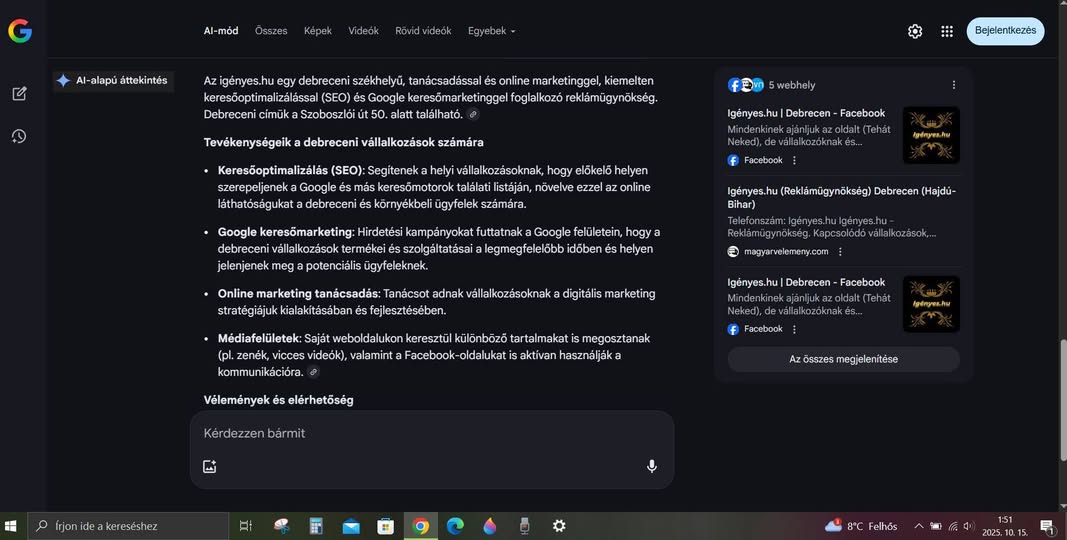This screenshot has width=1067, height=540.
Task: Click Az összes megjelenítése button
Action: click(843, 359)
